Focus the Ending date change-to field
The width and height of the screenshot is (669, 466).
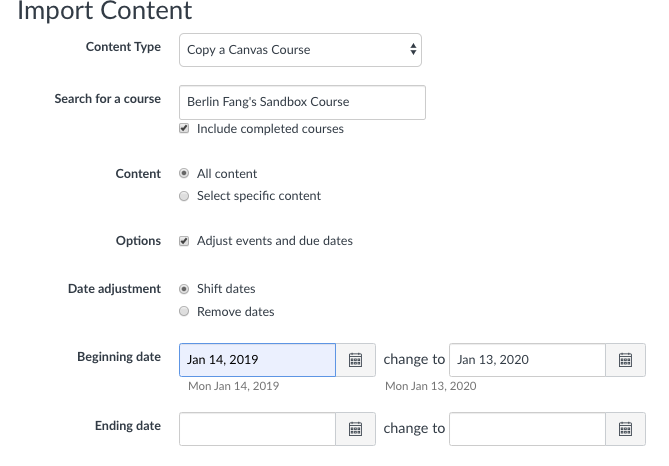coord(527,429)
